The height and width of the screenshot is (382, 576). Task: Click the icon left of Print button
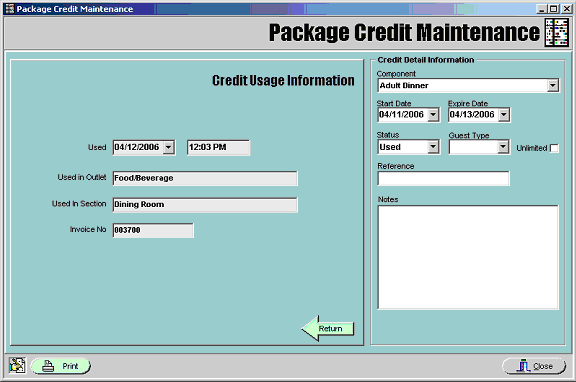[17, 365]
